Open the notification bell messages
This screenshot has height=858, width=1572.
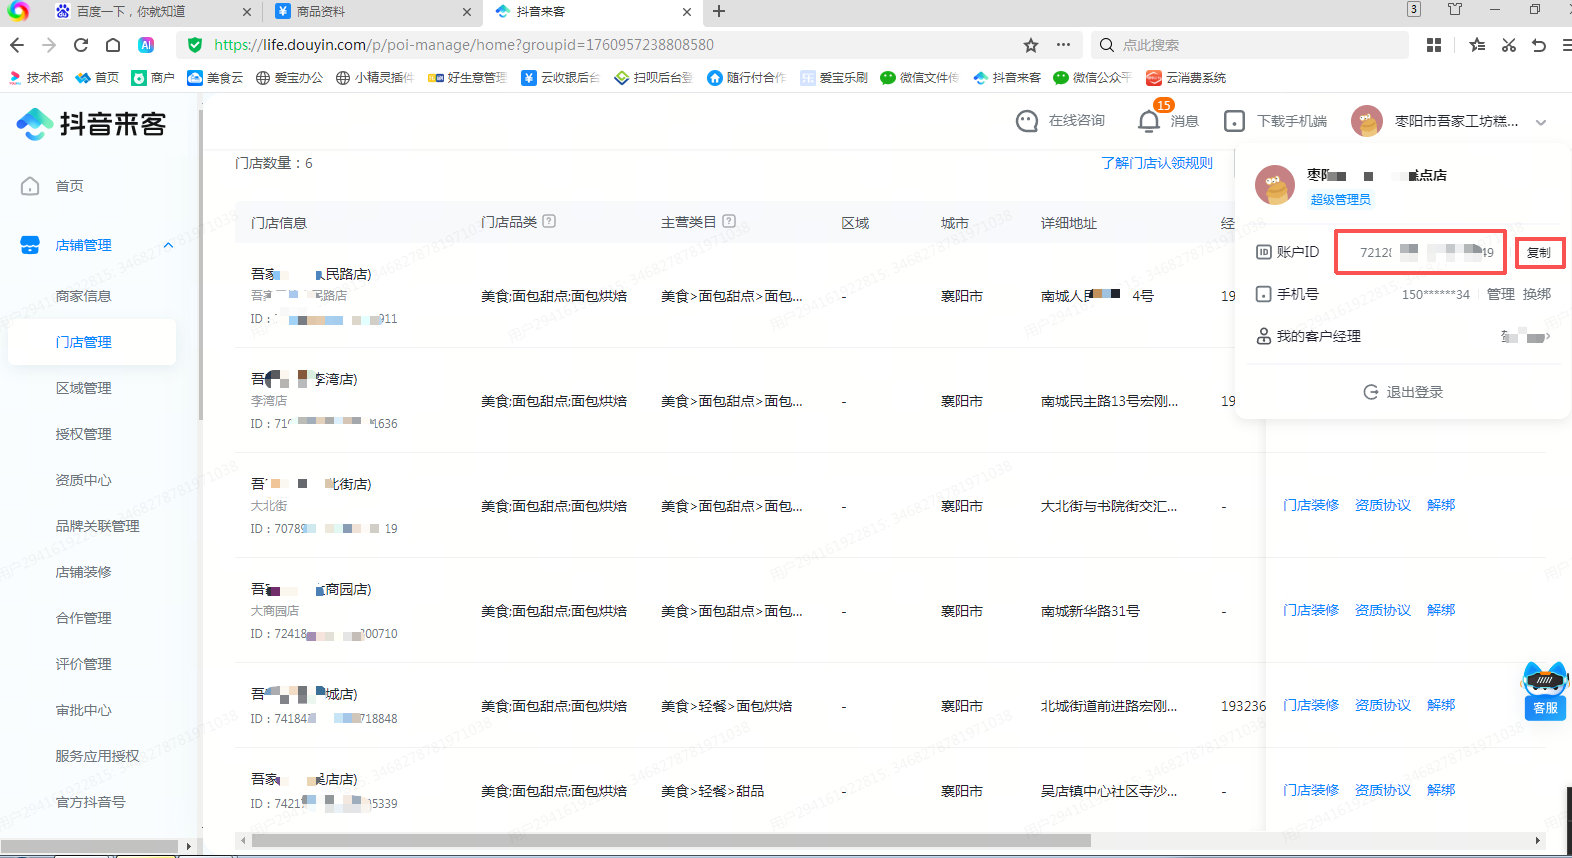point(1149,121)
